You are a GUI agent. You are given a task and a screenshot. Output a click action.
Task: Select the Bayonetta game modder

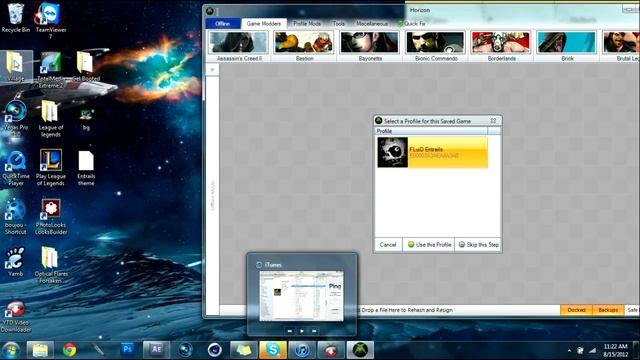[x=370, y=46]
